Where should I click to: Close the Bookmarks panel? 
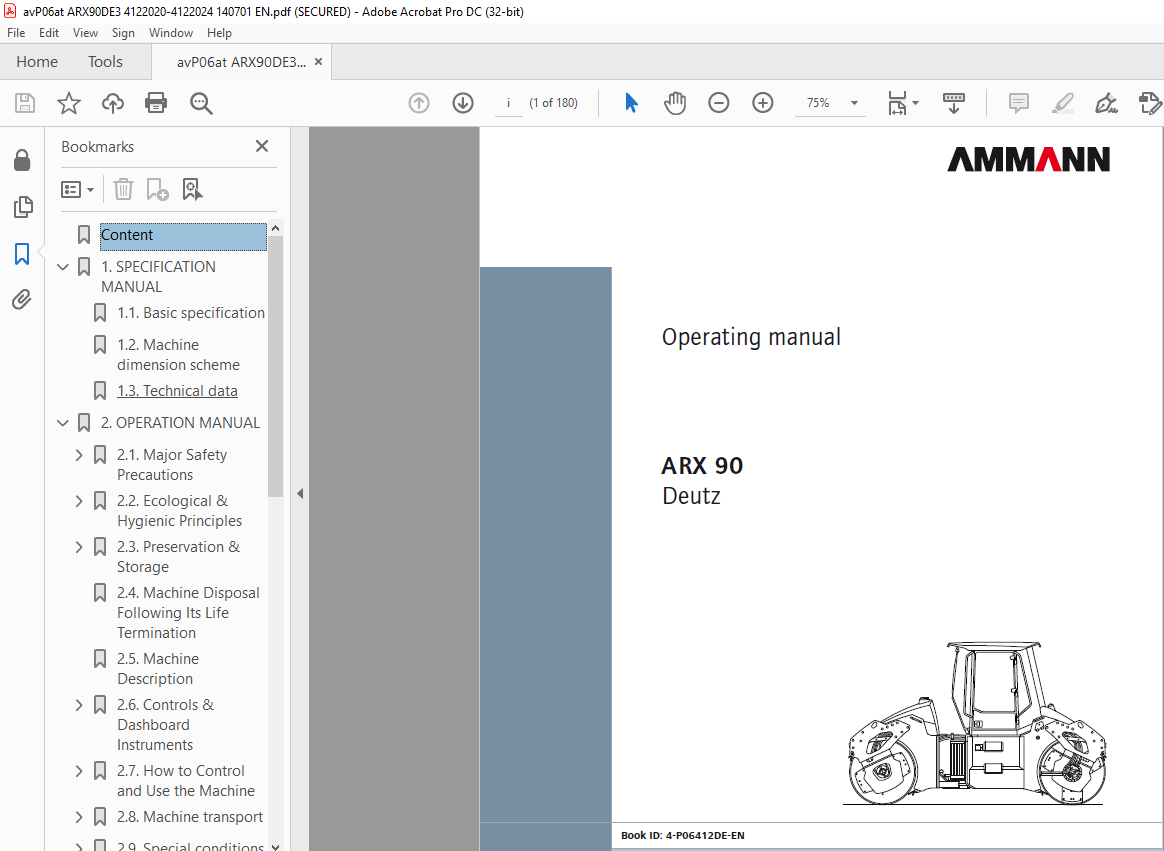point(261,146)
